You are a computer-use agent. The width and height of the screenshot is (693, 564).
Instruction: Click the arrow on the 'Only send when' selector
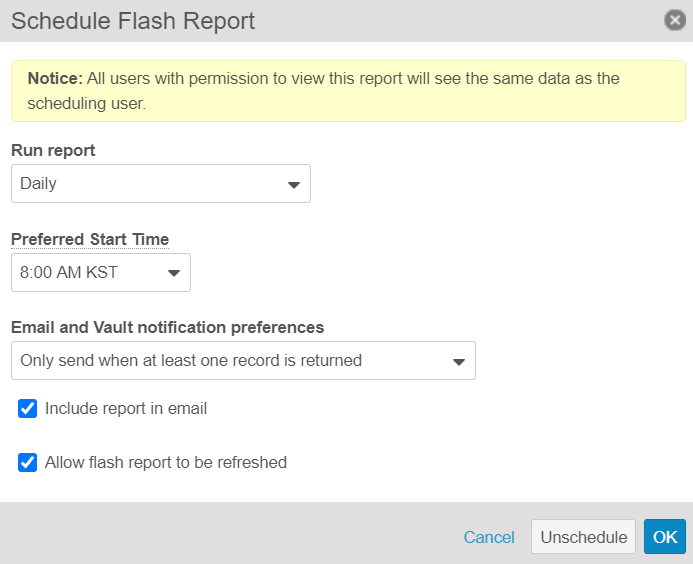click(458, 361)
